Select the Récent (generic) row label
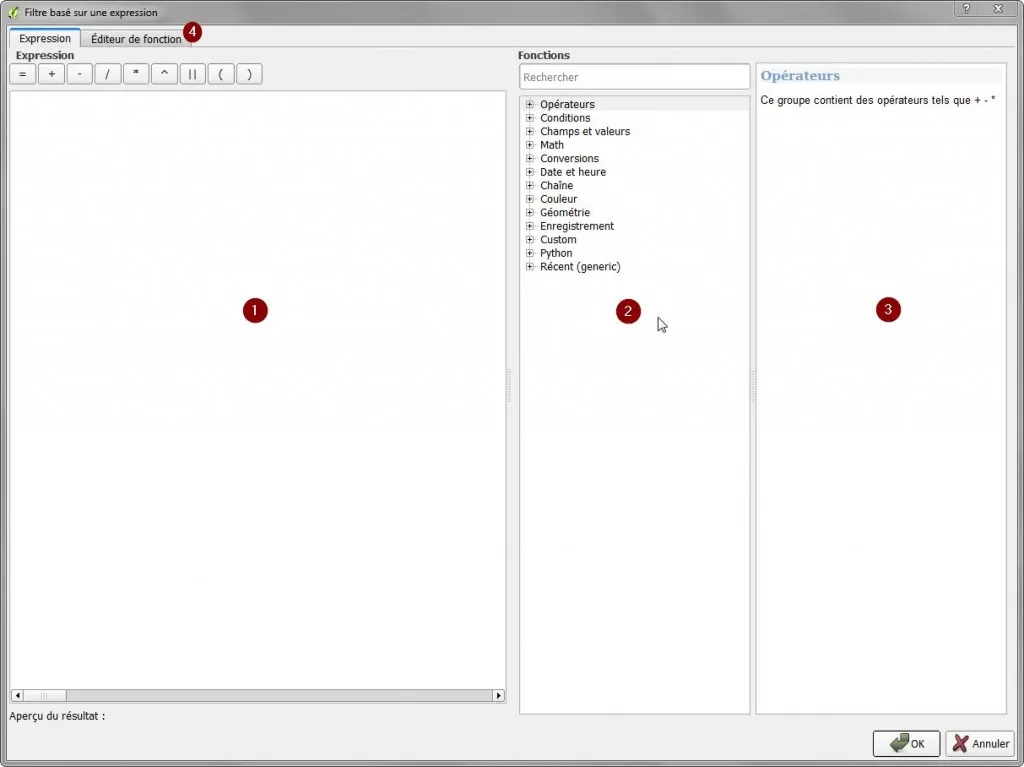The width and height of the screenshot is (1024, 767). 580,267
